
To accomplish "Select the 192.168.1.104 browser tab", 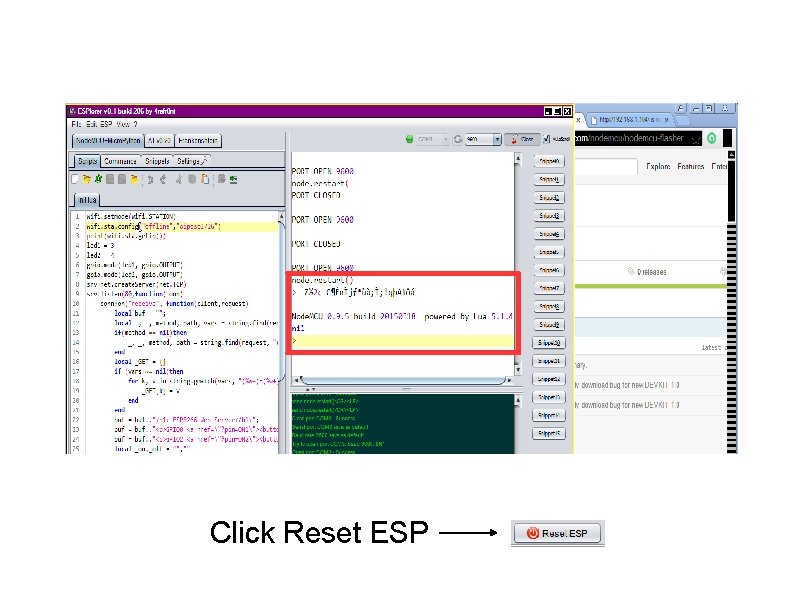I will pos(630,120).
